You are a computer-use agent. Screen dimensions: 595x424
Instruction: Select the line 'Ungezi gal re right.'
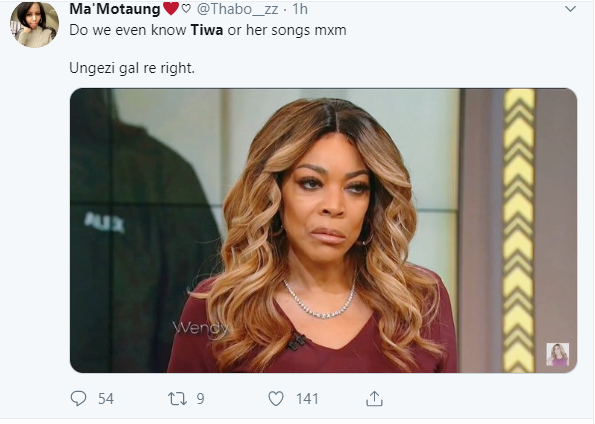coord(132,68)
